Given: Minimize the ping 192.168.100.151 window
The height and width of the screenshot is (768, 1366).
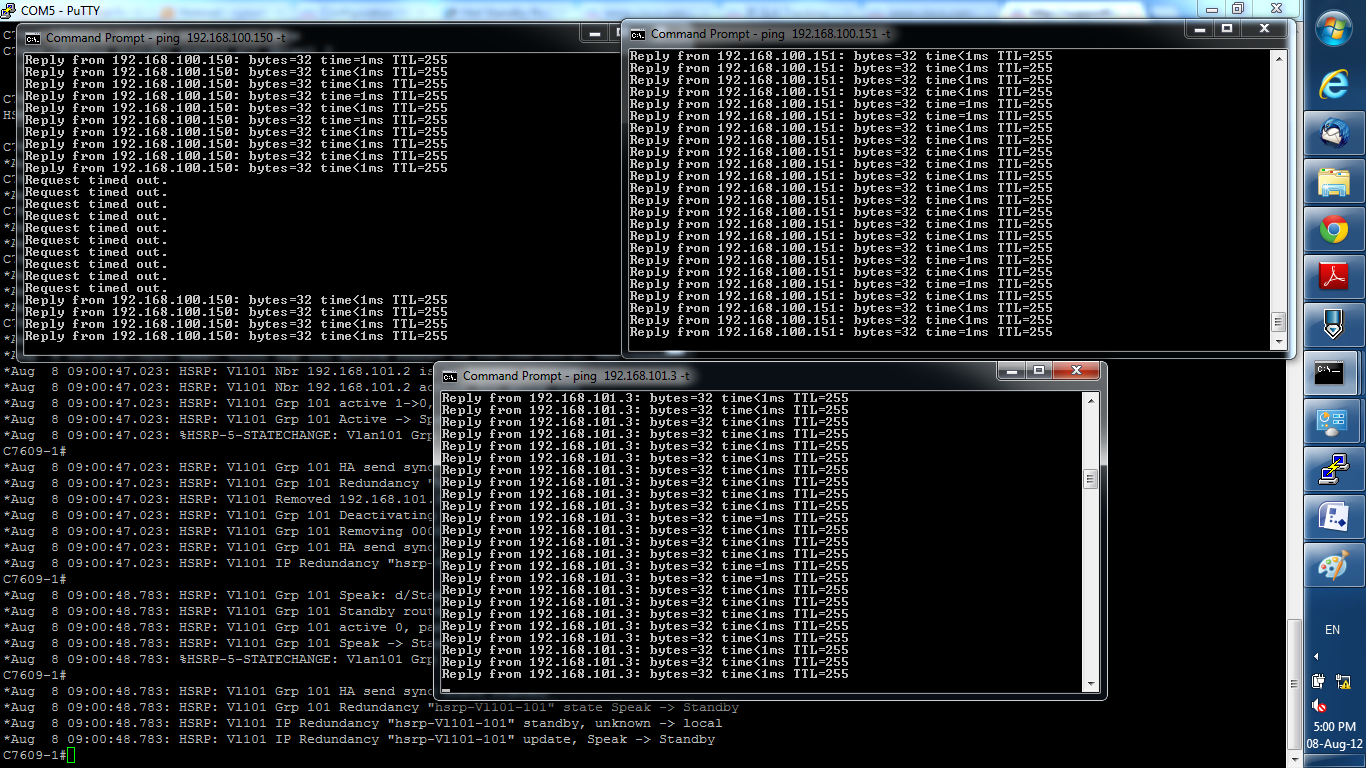Looking at the screenshot, I should pos(1199,28).
